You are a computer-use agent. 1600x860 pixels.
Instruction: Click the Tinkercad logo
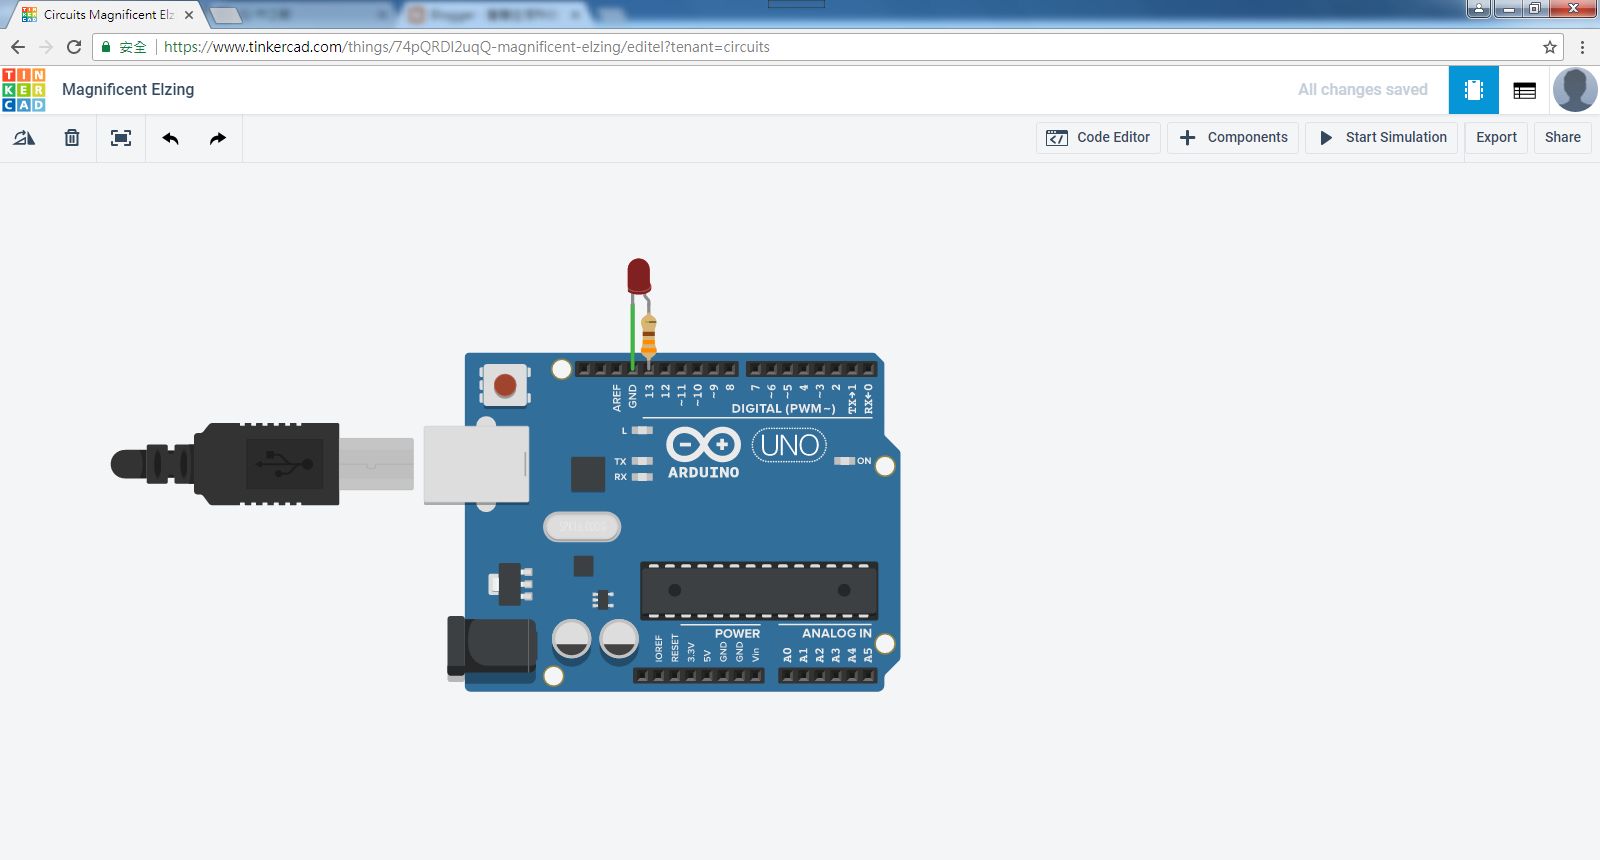(24, 90)
